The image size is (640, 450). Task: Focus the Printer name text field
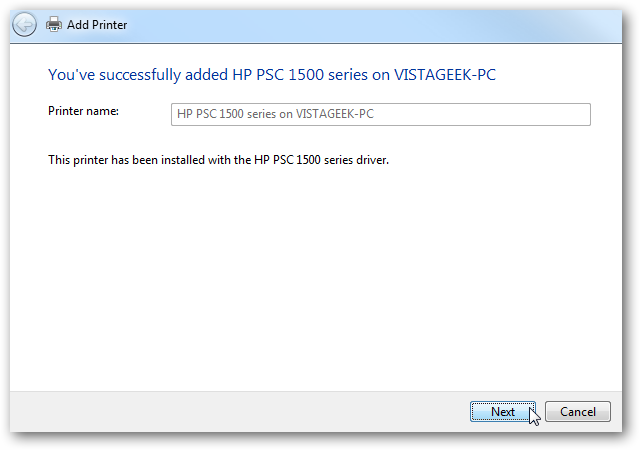381,114
